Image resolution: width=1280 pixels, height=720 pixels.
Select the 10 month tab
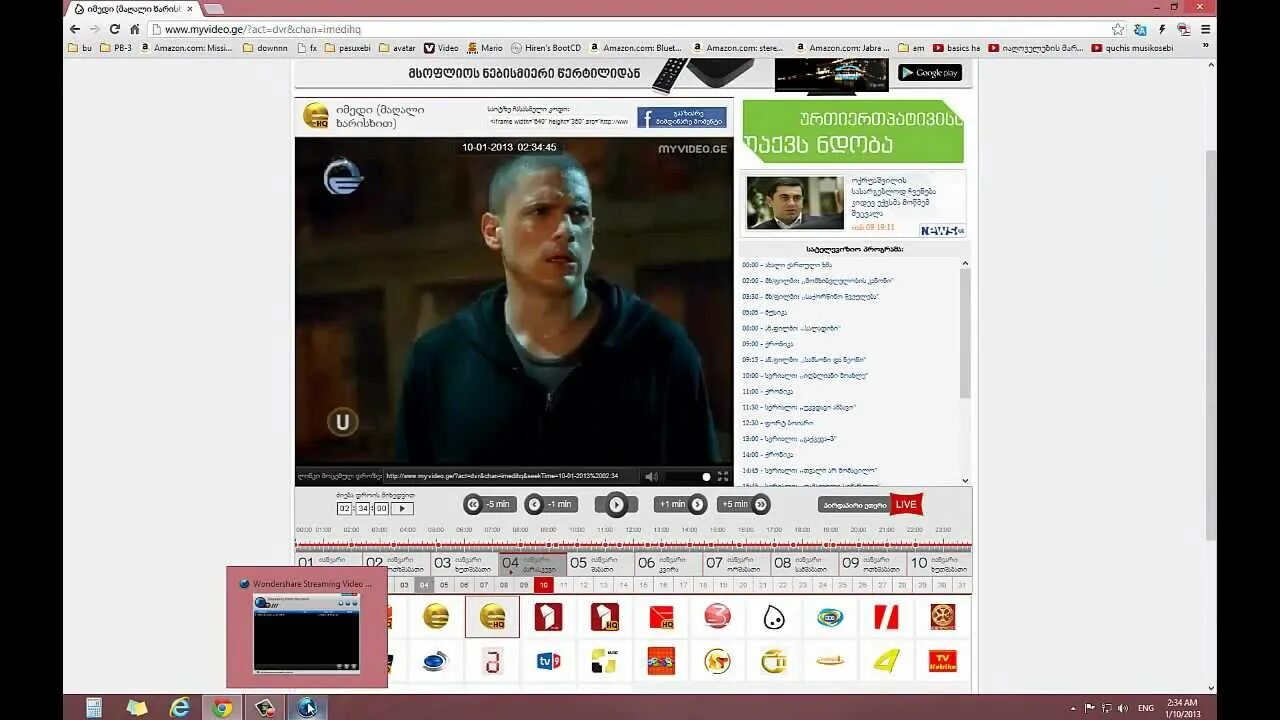[939, 563]
